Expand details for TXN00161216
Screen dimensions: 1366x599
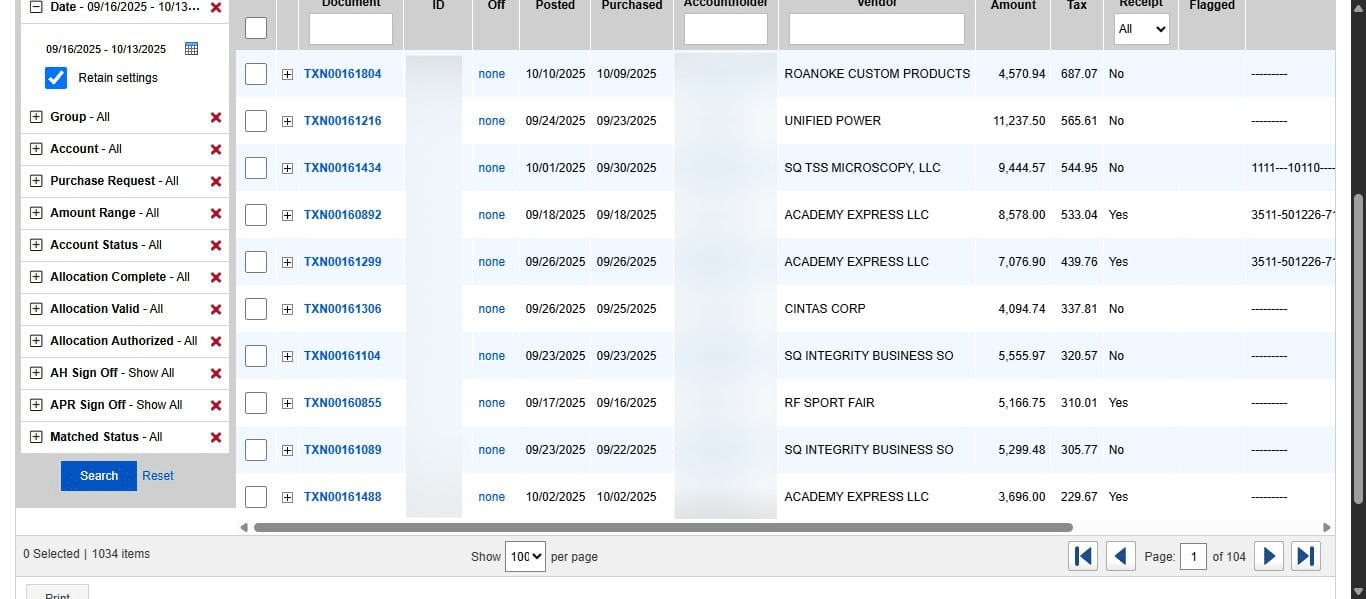287,120
